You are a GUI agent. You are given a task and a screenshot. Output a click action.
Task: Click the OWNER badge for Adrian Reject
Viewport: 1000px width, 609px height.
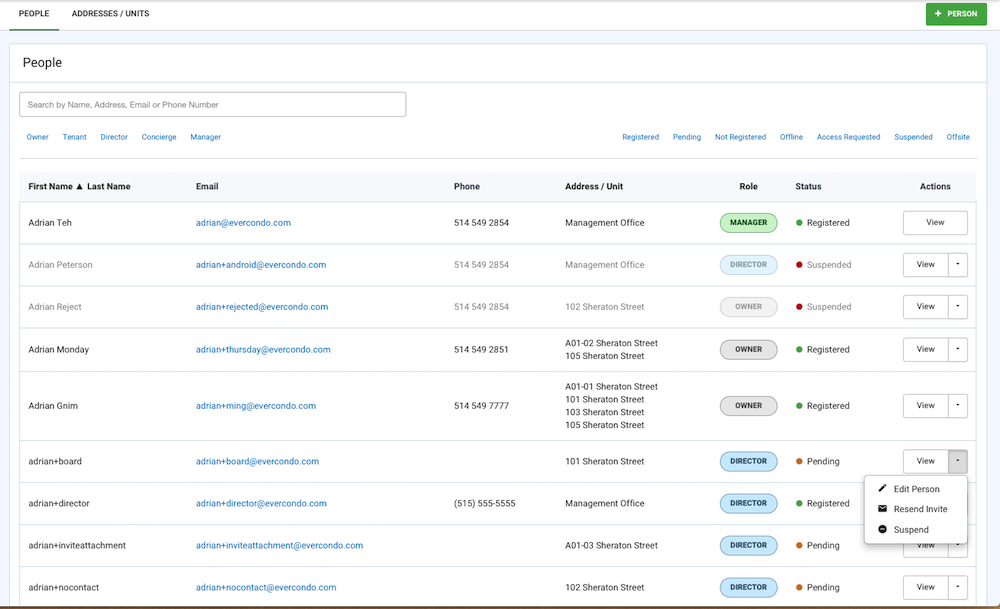pyautogui.click(x=749, y=307)
